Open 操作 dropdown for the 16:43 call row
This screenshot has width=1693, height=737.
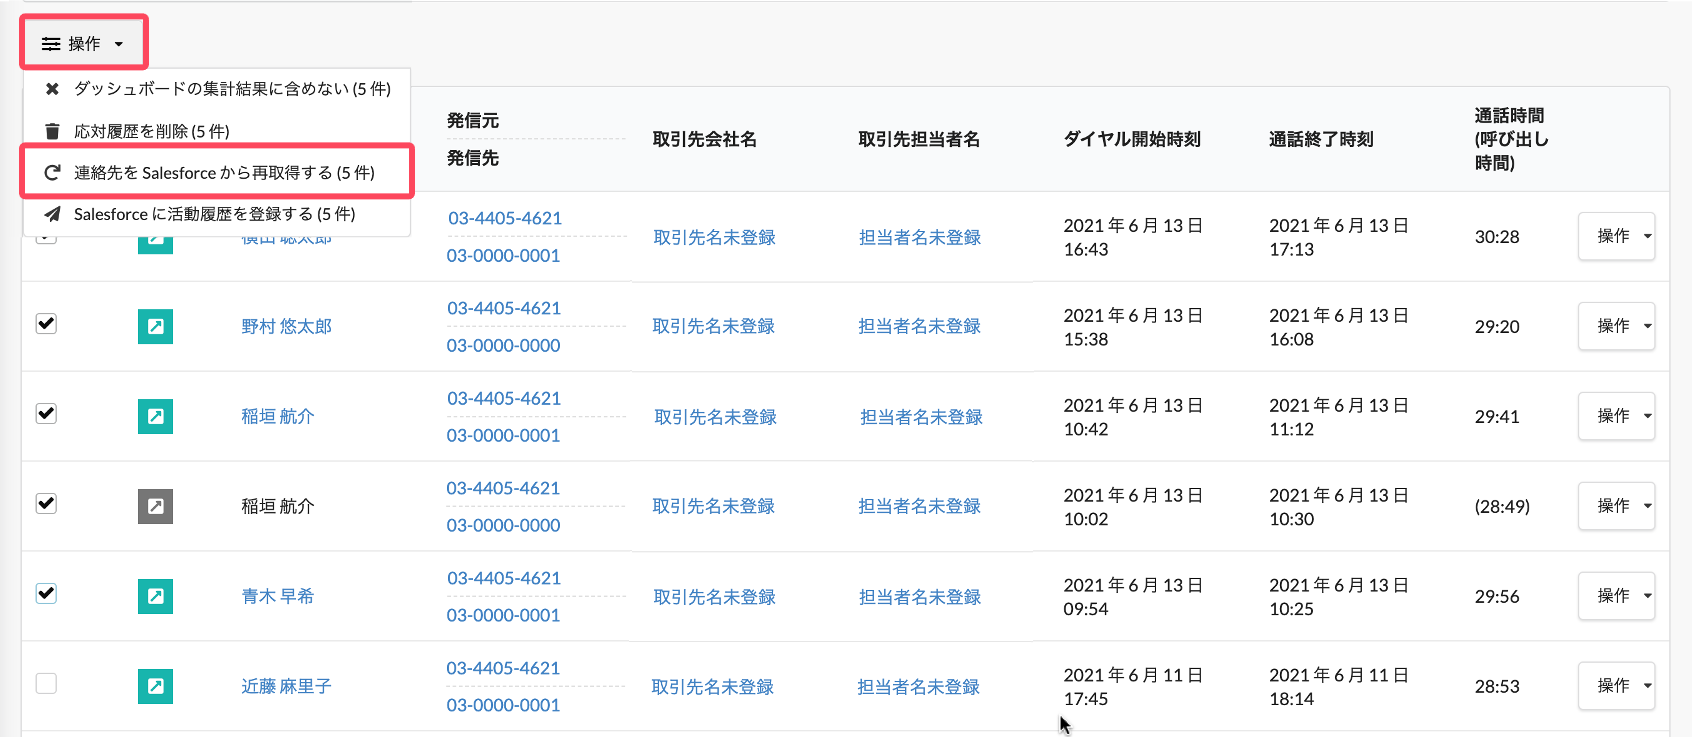(1616, 236)
